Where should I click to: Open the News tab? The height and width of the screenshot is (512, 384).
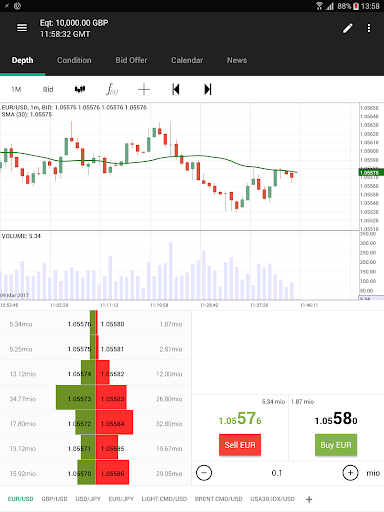point(237,60)
